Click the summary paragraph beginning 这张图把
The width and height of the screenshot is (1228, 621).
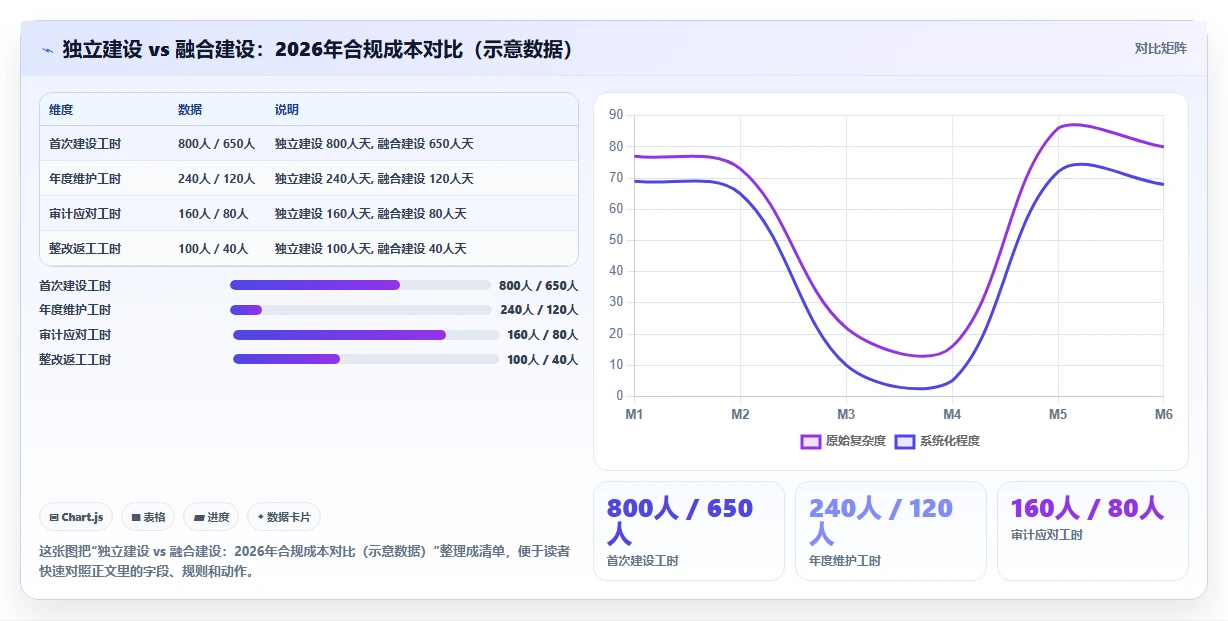pyautogui.click(x=304, y=561)
